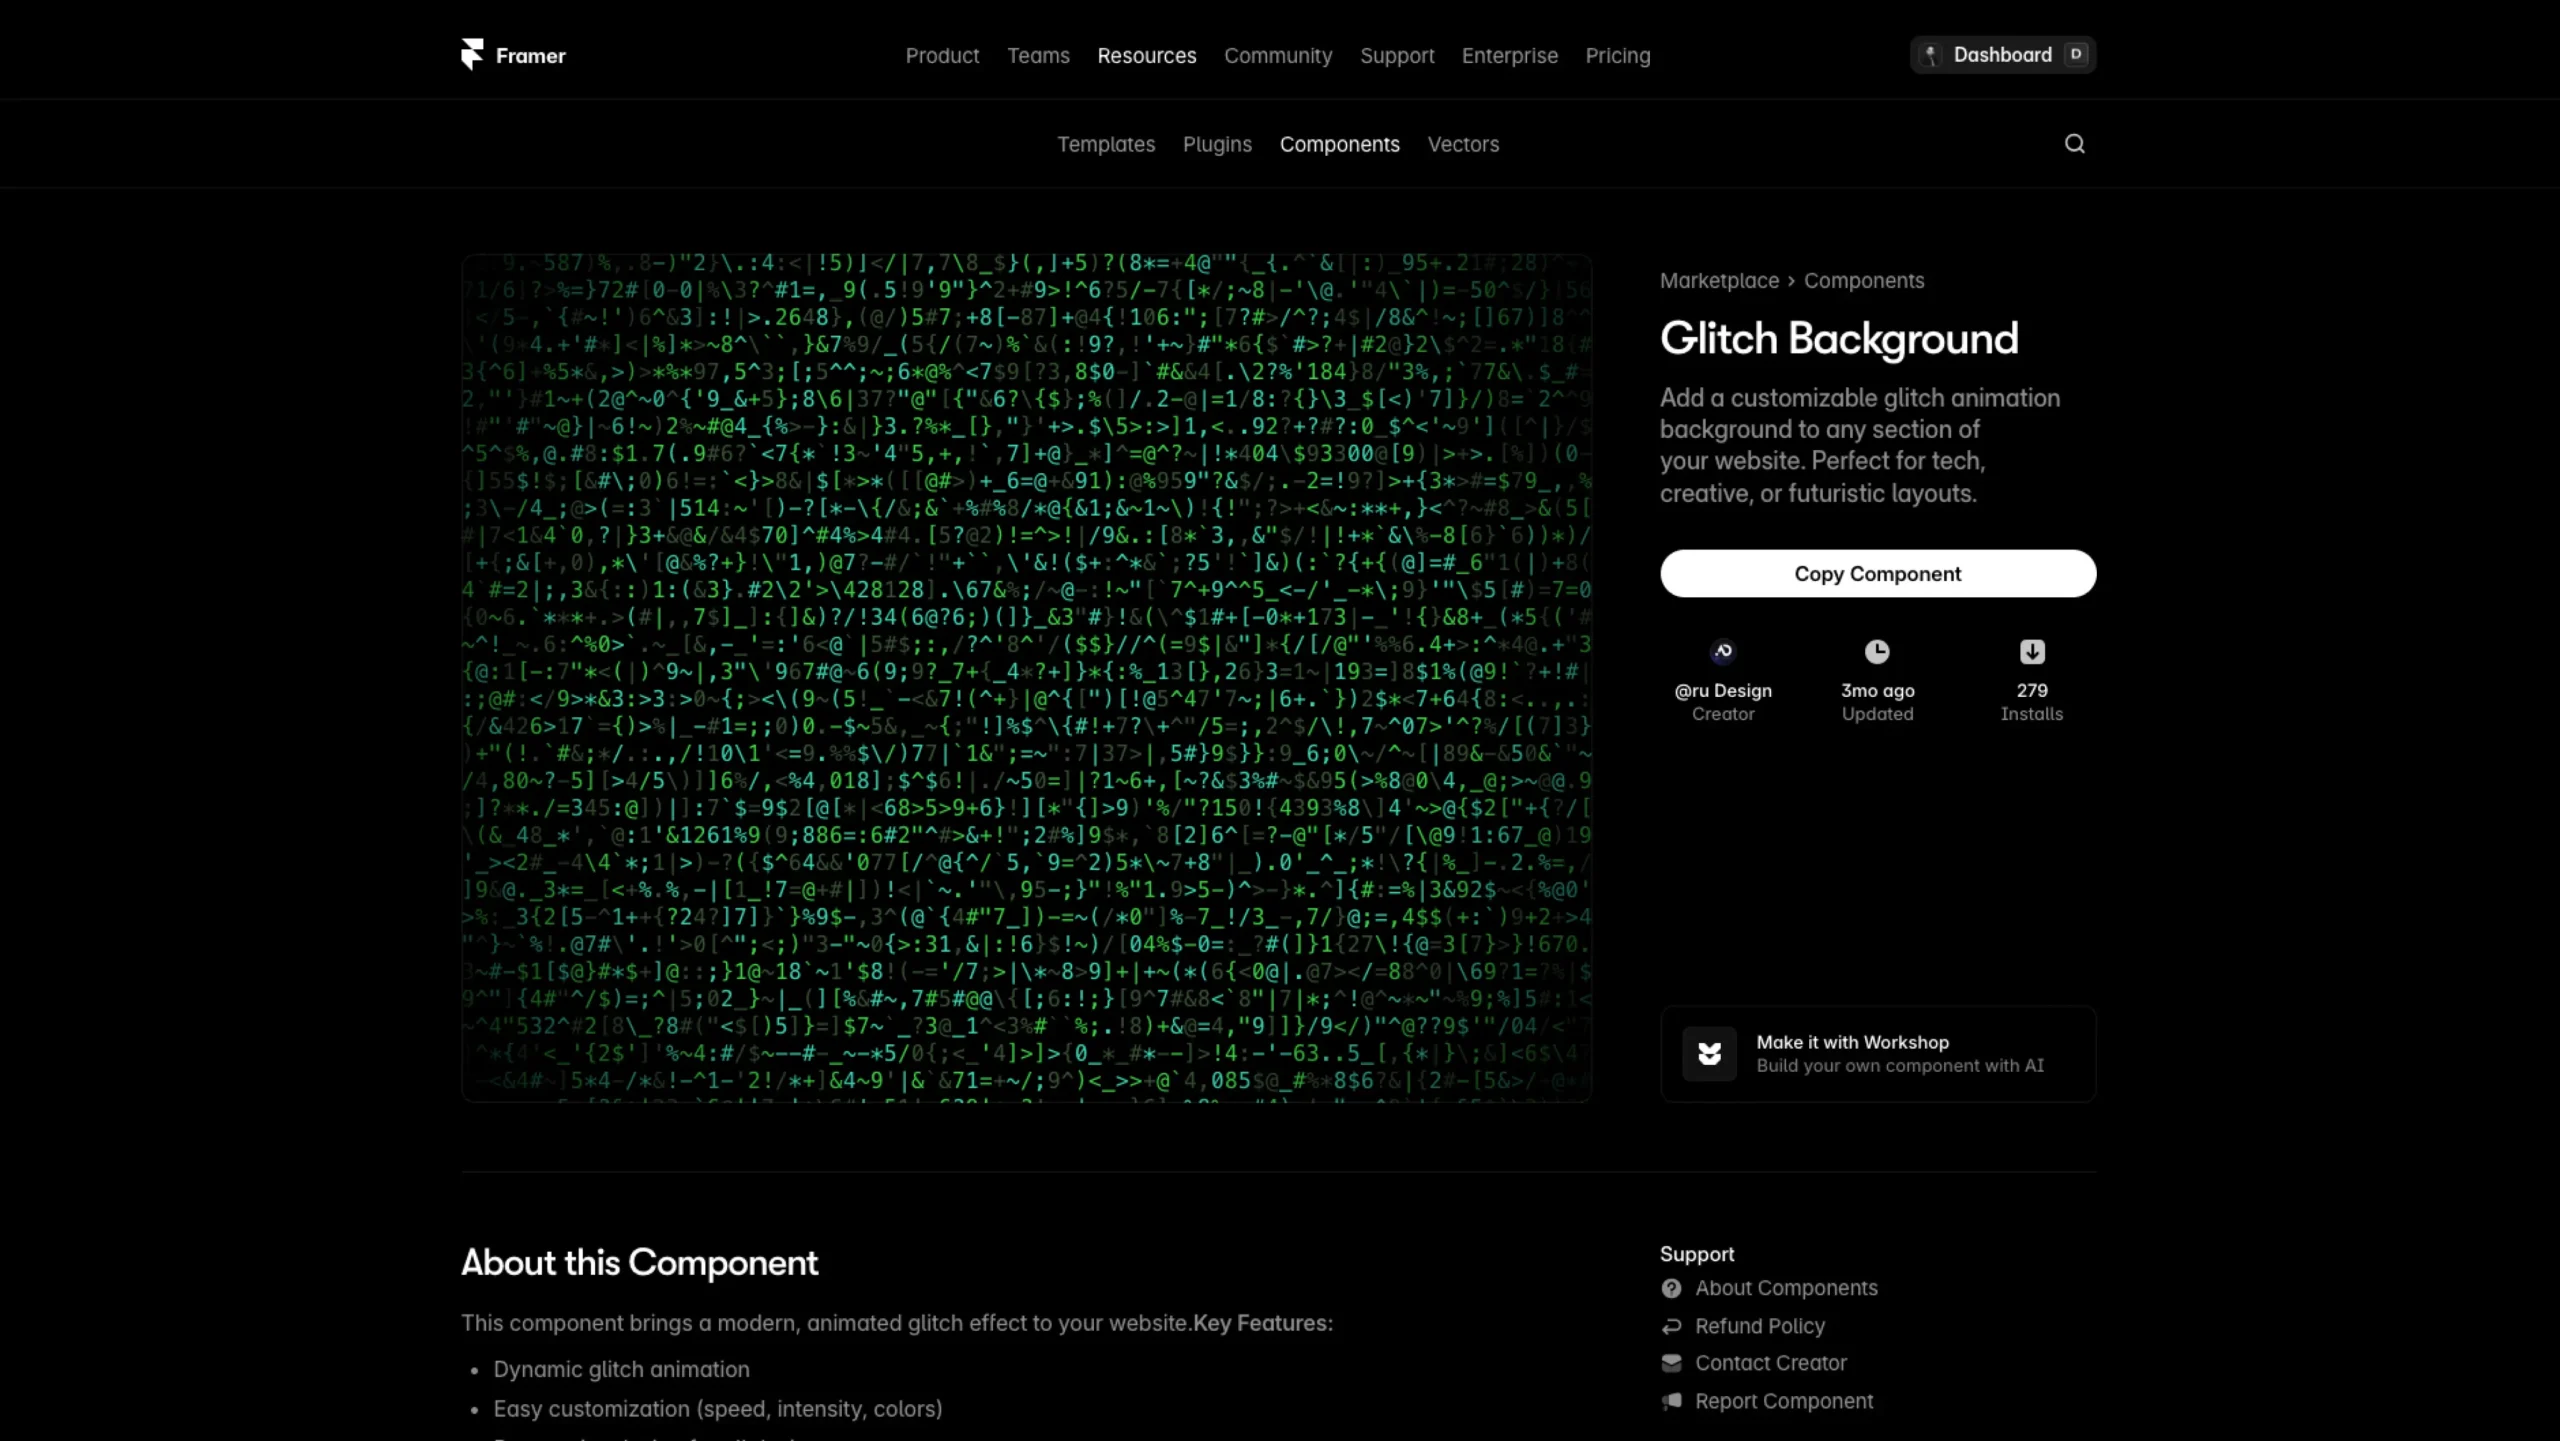Click the Dashboard profile avatar icon
Screen dimensions: 2560x1441
[1930, 55]
